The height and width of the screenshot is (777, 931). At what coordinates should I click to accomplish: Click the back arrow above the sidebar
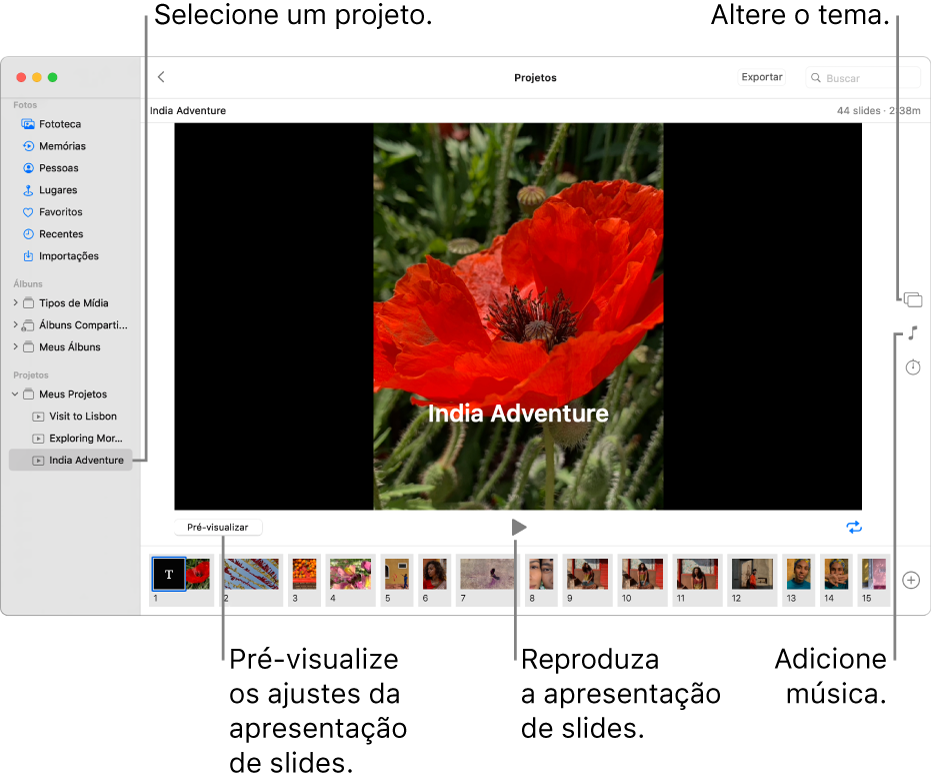tap(162, 76)
